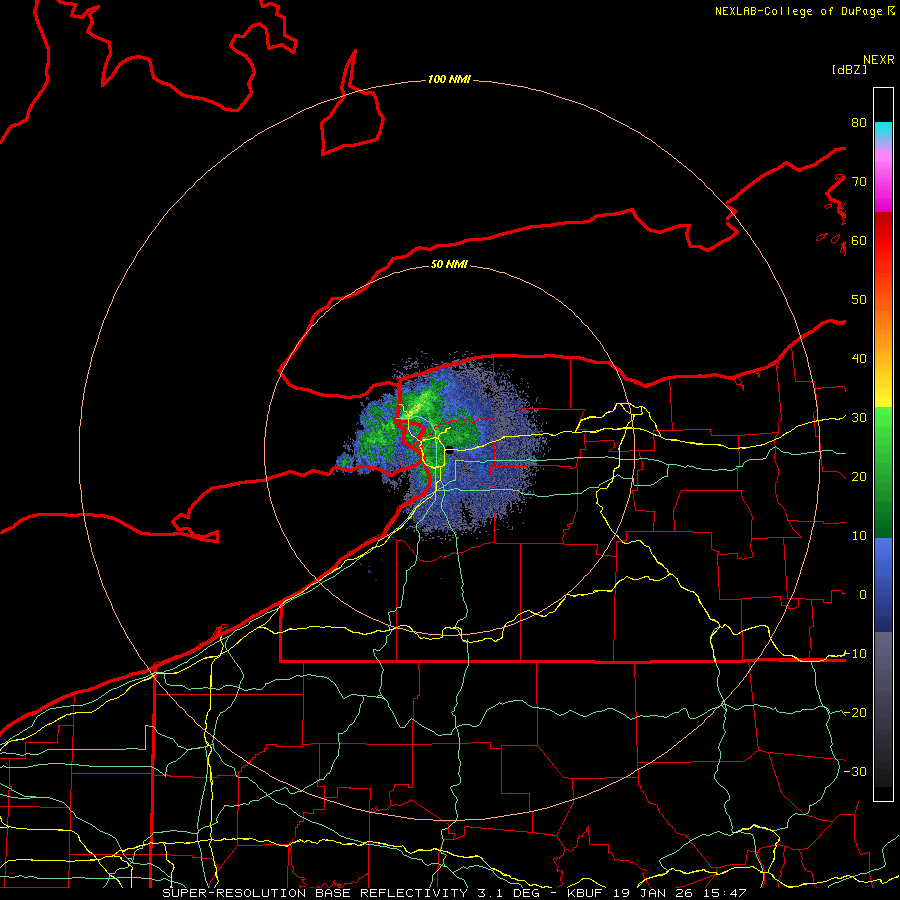Click the -30 value on the dBZ scale
The width and height of the screenshot is (900, 900).
pyautogui.click(x=855, y=772)
